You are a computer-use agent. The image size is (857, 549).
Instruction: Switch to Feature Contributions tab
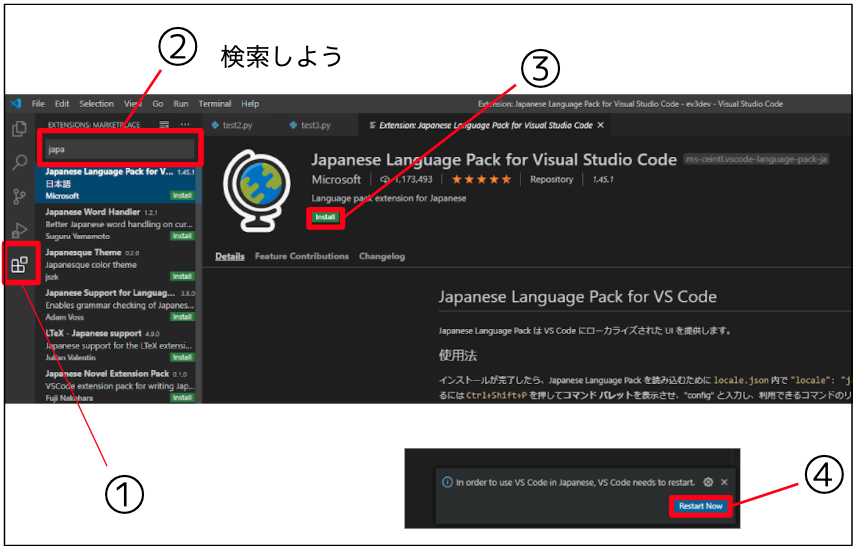point(302,256)
